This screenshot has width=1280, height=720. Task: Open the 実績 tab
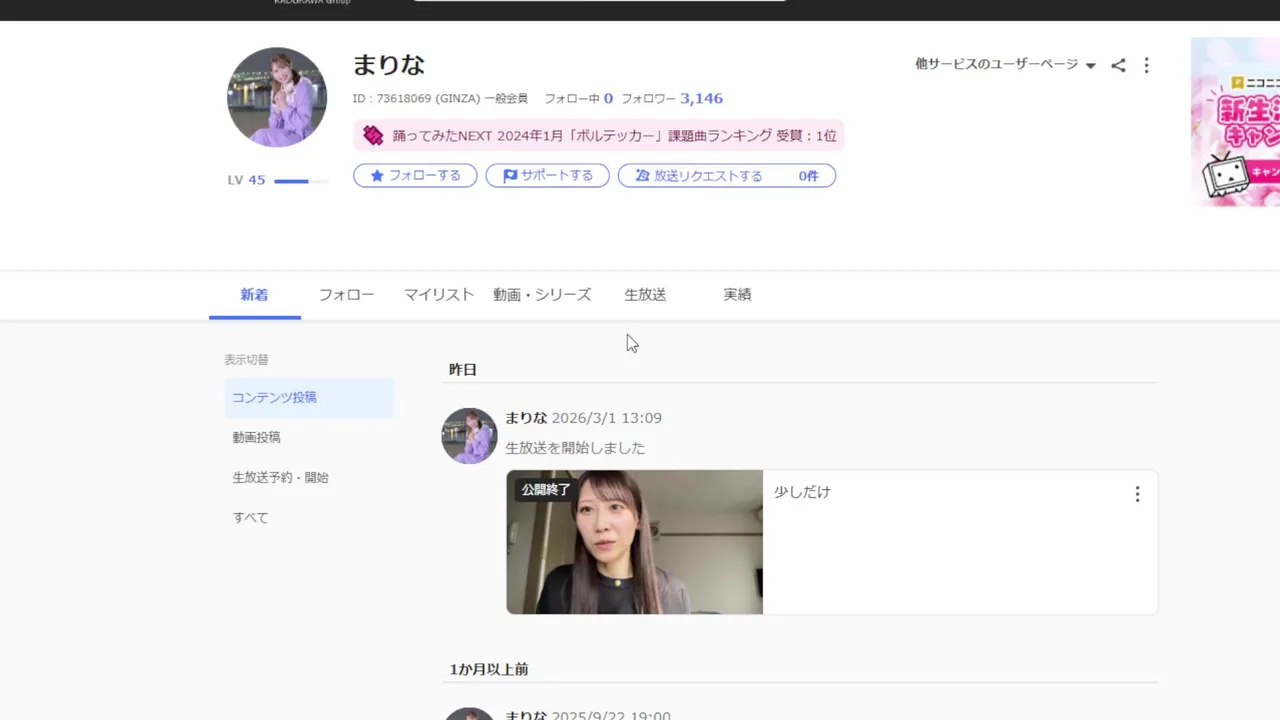point(737,295)
